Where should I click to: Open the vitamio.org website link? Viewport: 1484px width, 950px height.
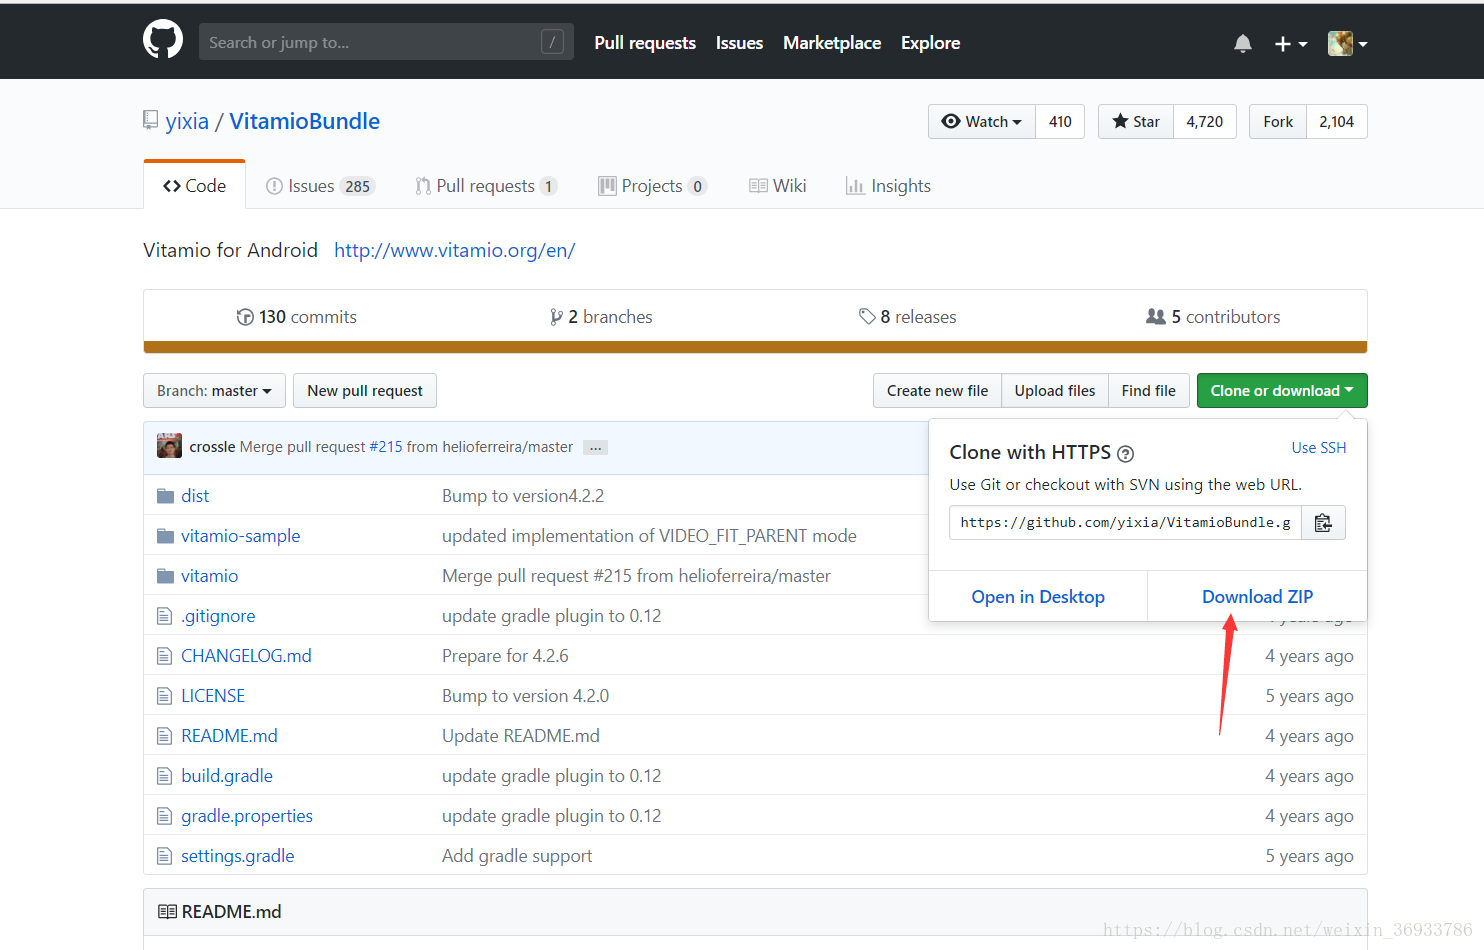pyautogui.click(x=455, y=250)
